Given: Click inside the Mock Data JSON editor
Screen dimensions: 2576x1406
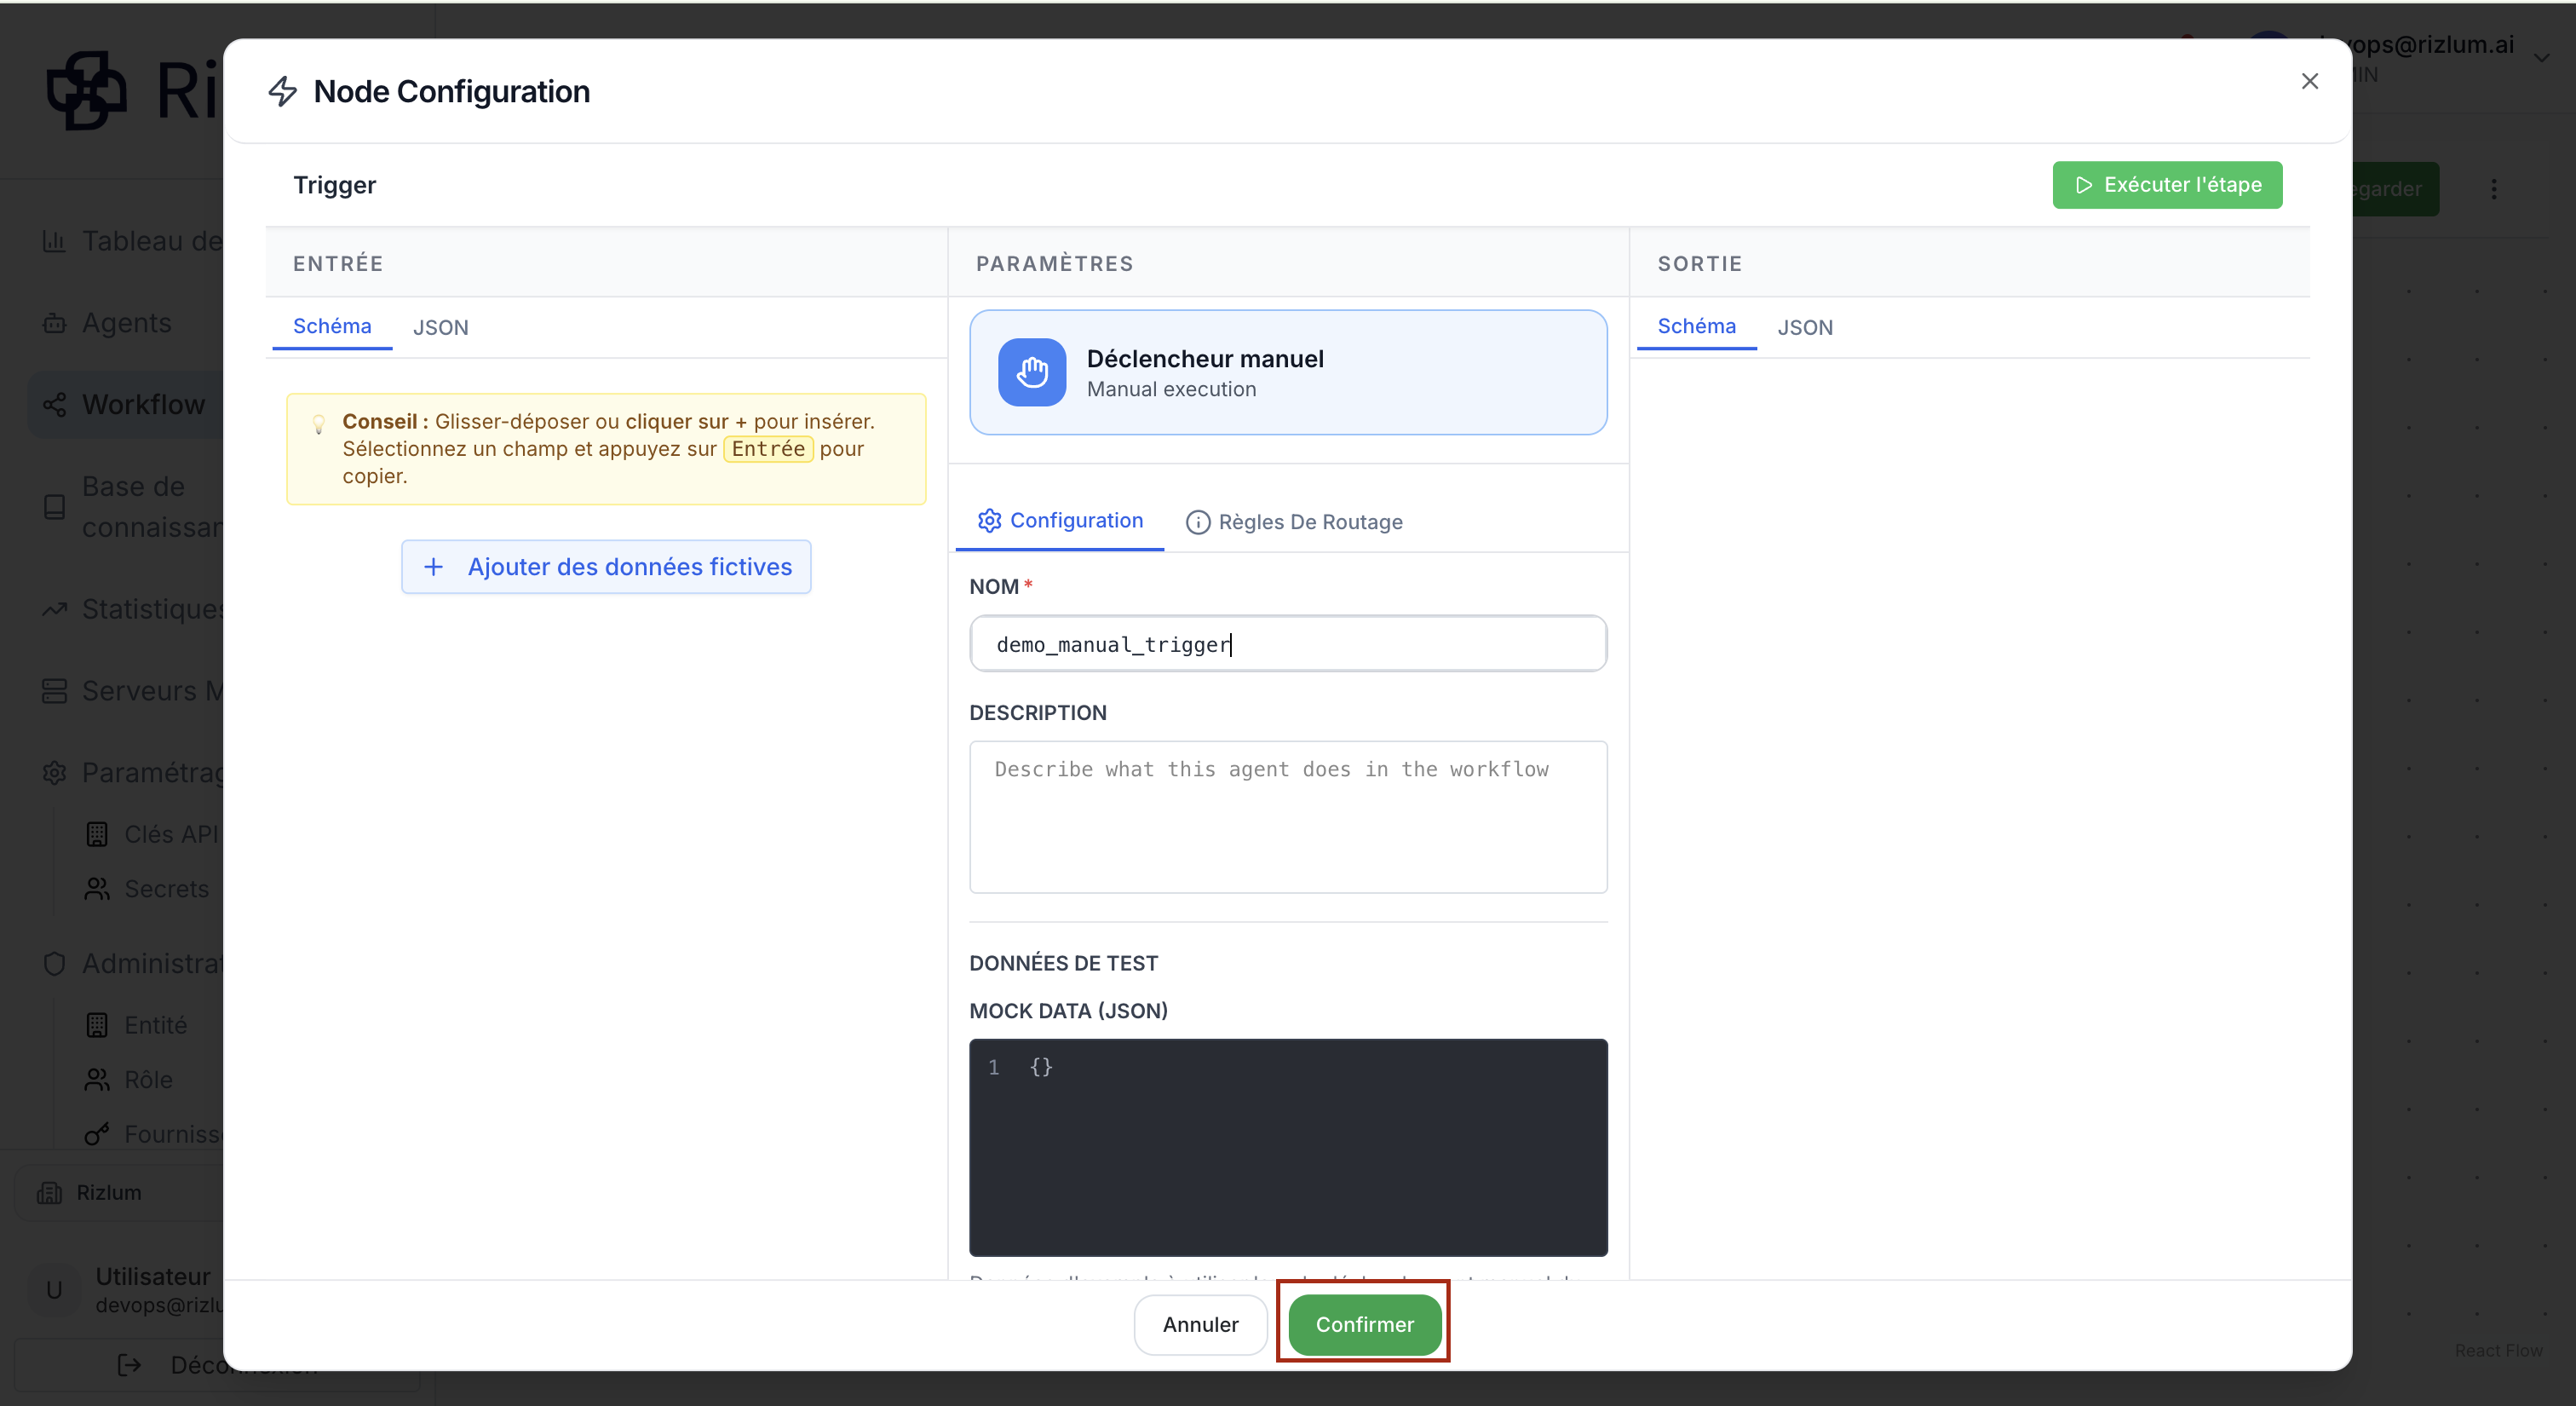Looking at the screenshot, I should 1288,1147.
